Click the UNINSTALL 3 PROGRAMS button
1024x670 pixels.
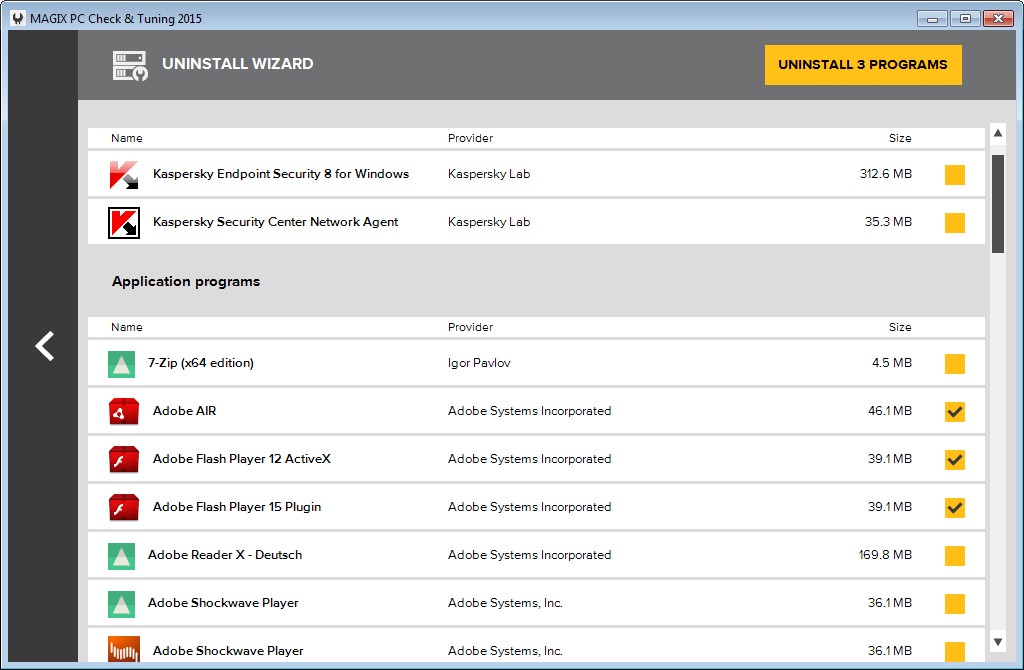(x=863, y=64)
